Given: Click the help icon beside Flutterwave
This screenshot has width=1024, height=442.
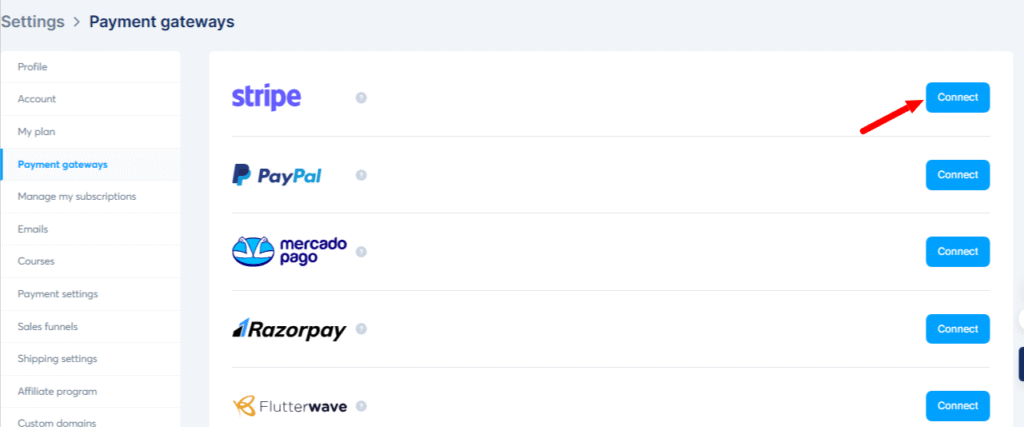Looking at the screenshot, I should [x=361, y=406].
